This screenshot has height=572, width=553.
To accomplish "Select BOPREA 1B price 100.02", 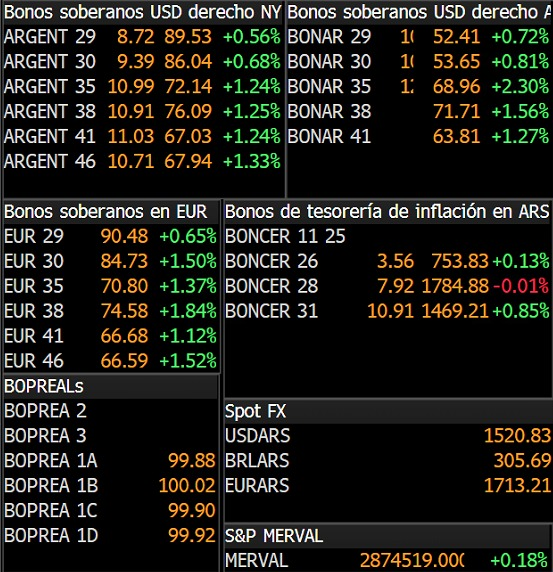I will point(187,486).
